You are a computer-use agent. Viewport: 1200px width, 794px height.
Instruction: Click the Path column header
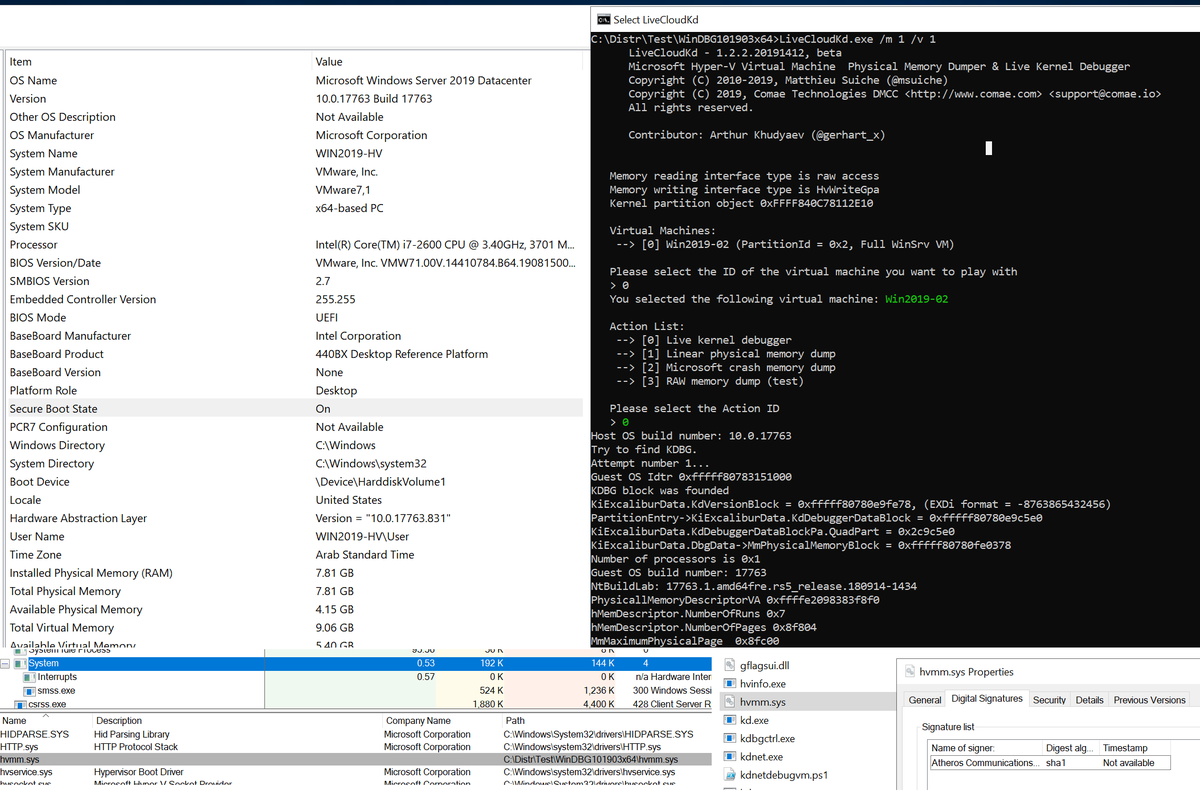[x=608, y=720]
